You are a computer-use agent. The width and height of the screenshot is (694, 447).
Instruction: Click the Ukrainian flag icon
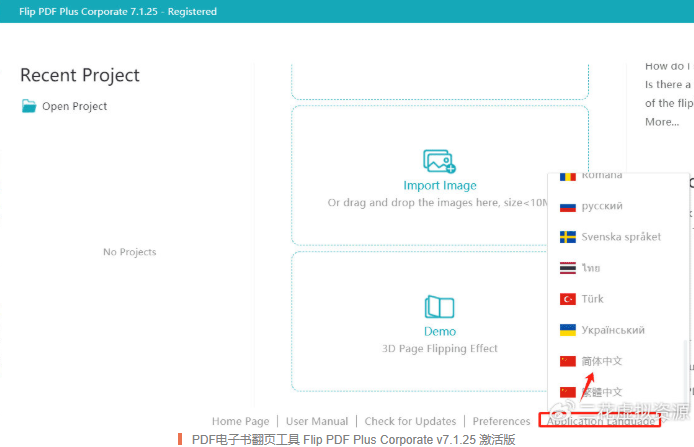[568, 330]
